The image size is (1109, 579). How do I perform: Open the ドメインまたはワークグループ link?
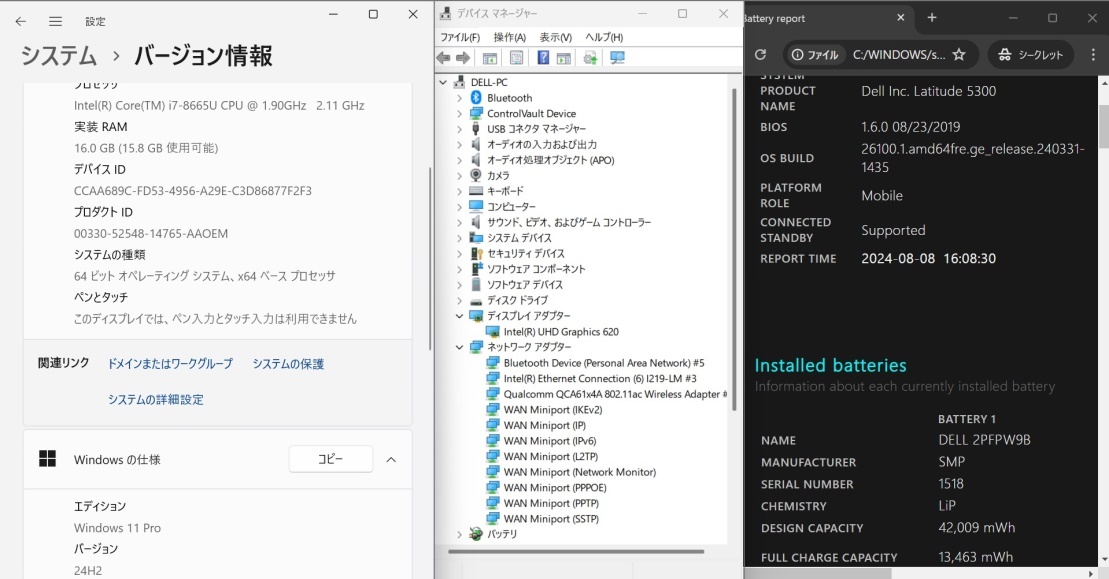[170, 363]
